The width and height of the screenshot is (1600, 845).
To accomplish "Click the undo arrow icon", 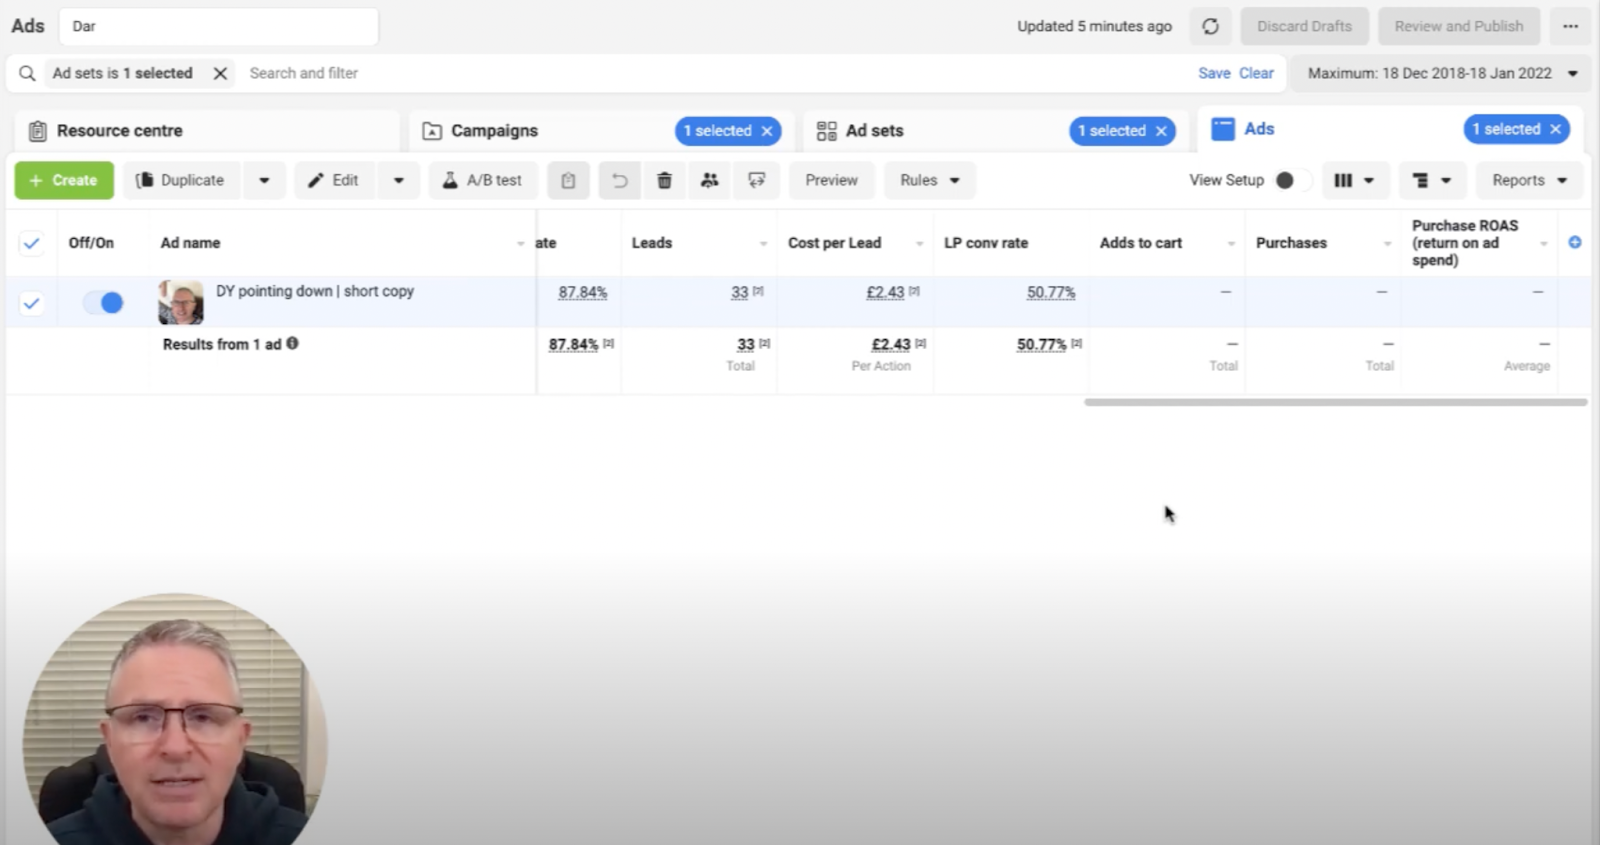I will (x=620, y=180).
